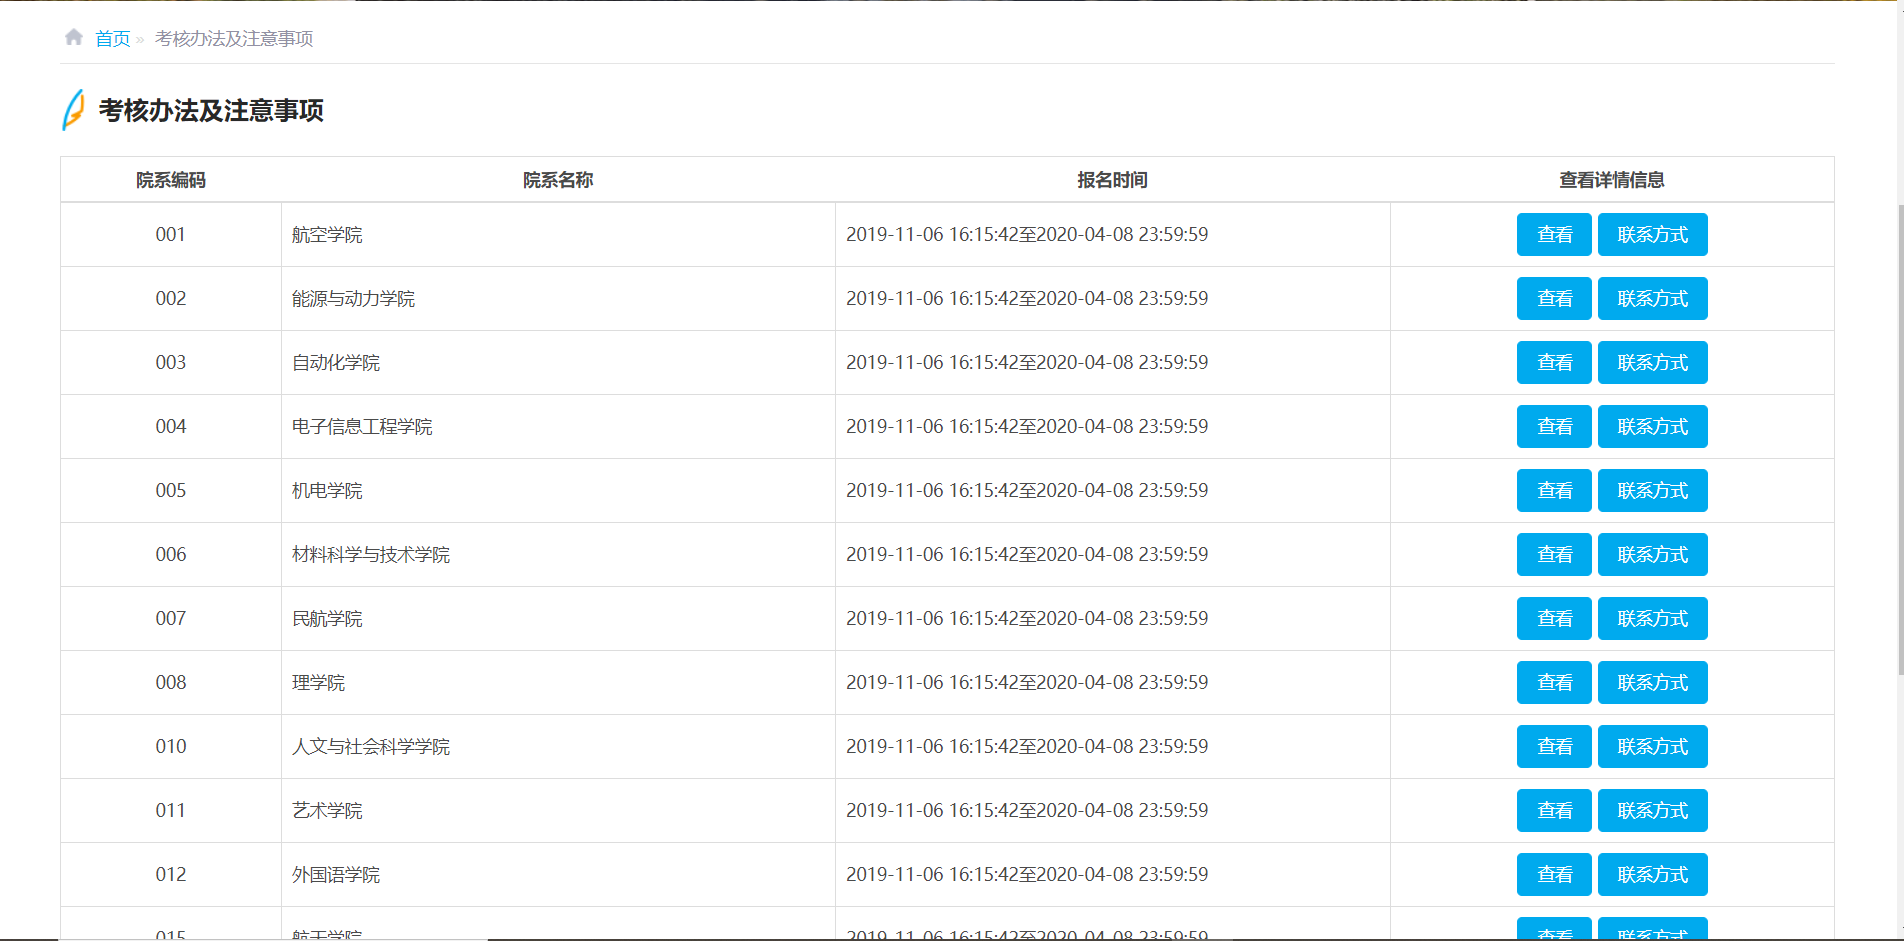View details for 外国语学院

coord(1554,874)
